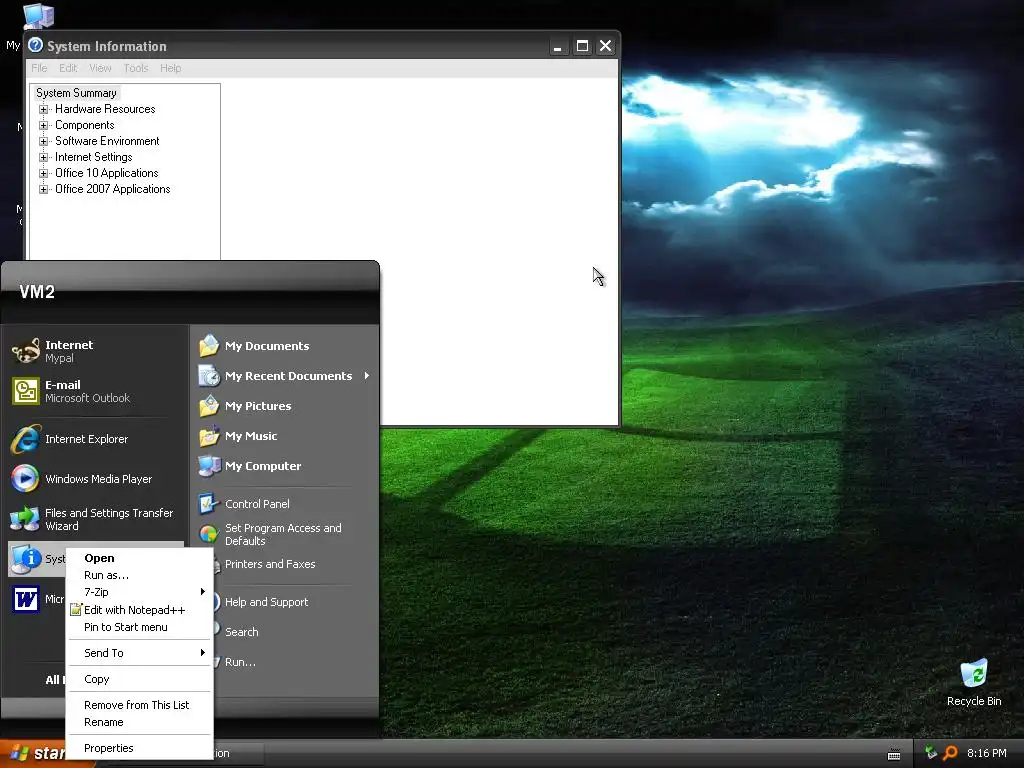Click the taskbar clock showing 8:16 PM
Viewport: 1024px width, 768px height.
987,753
